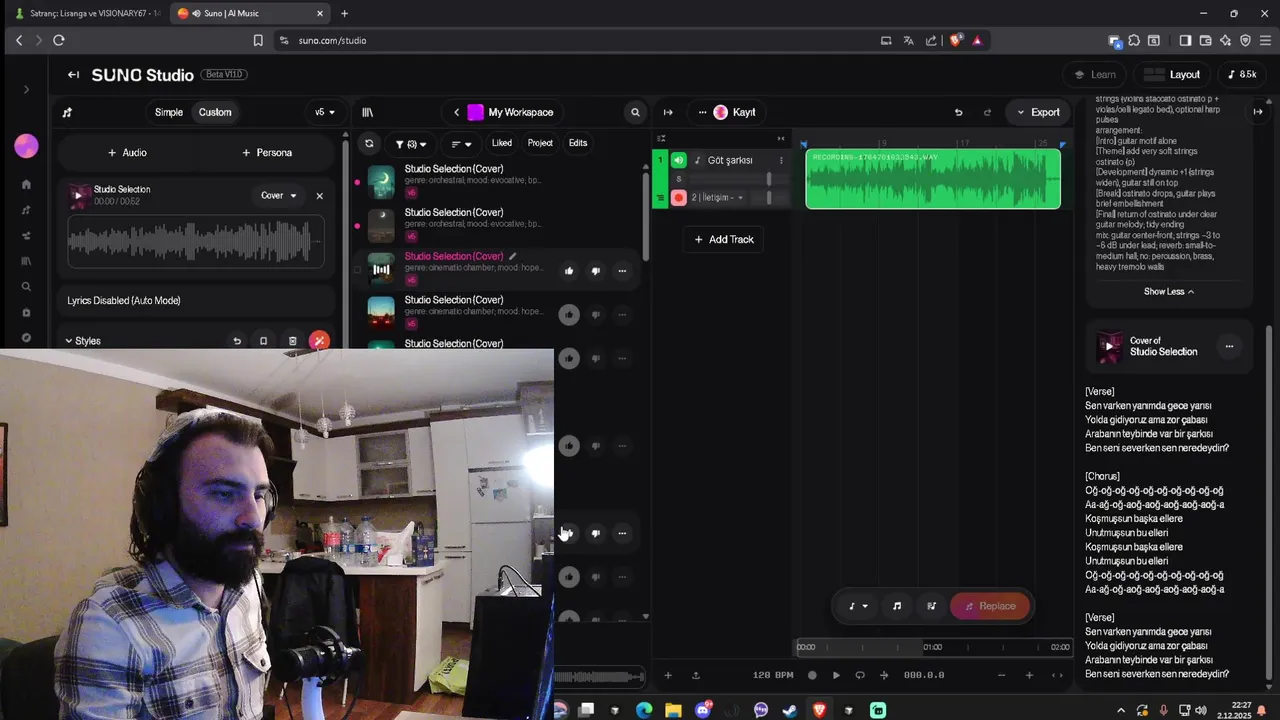This screenshot has width=1280, height=720.
Task: Arm the red record button on track 1
Action: (679, 198)
